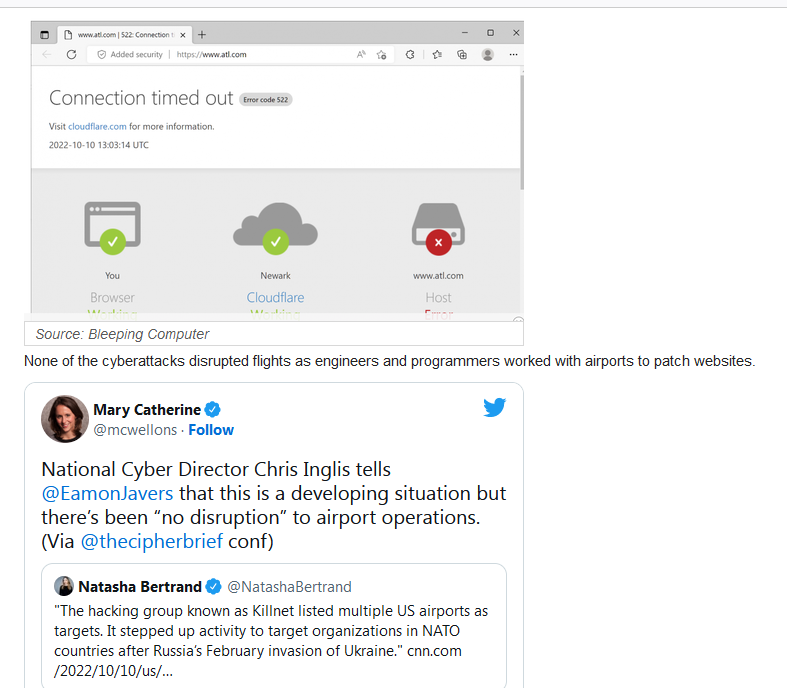Click the 2022-10-10 13:03:14 UTC timestamp
Image resolution: width=787 pixels, height=688 pixels.
[99, 145]
